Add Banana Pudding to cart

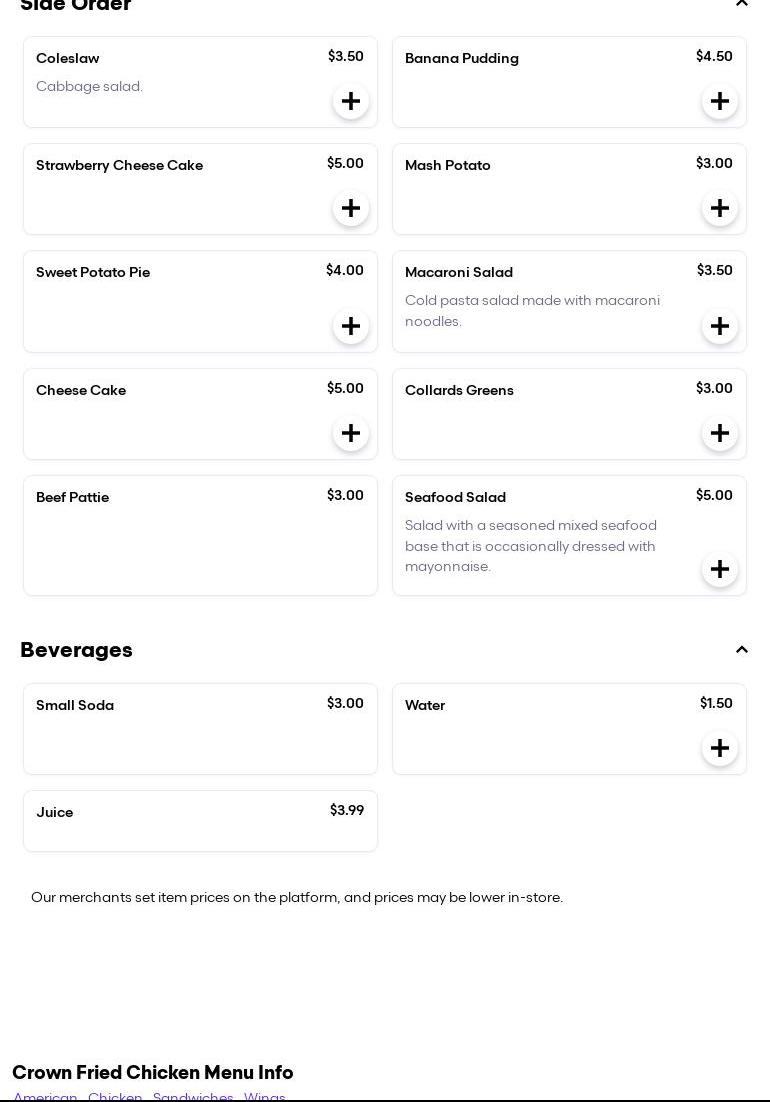720,101
